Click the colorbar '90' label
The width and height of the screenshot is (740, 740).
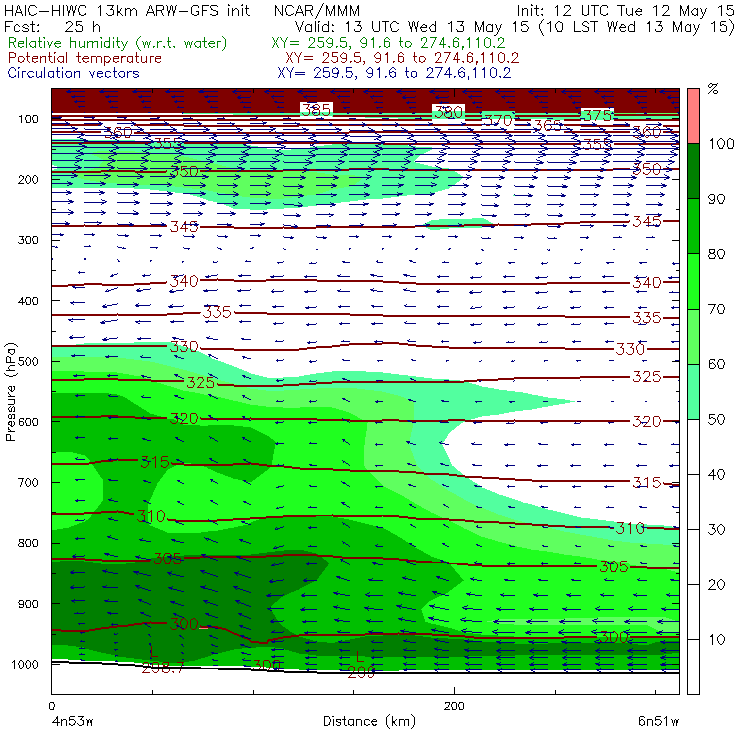[716, 199]
